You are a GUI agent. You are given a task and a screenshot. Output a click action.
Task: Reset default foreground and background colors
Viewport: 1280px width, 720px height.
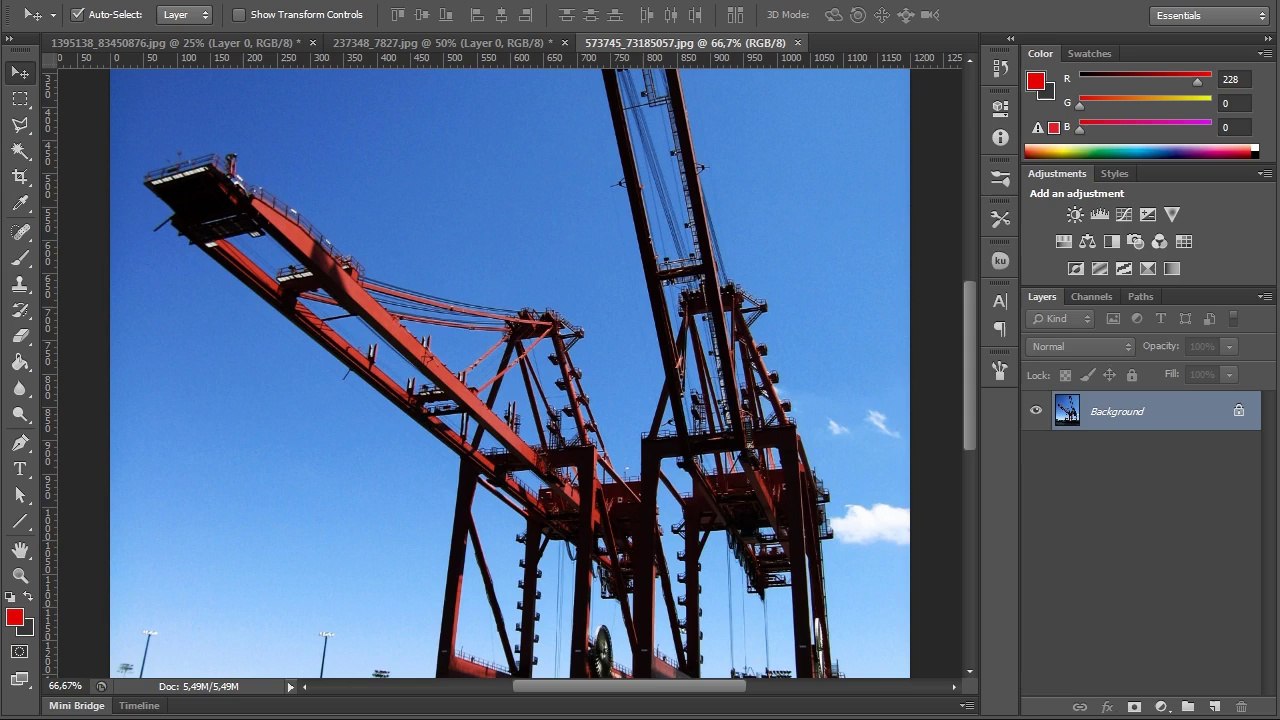click(10, 597)
